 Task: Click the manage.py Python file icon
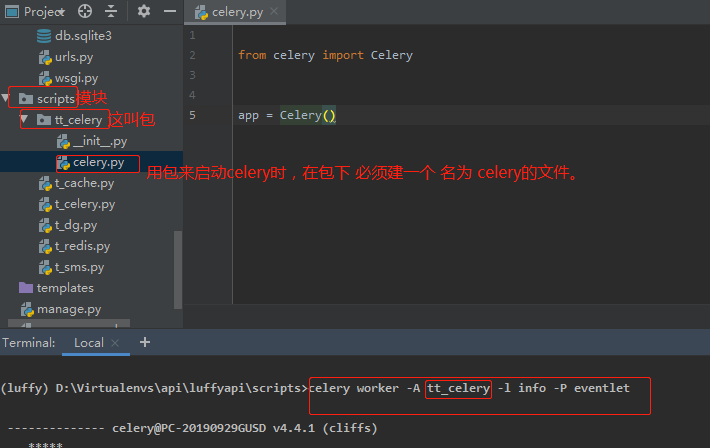point(27,309)
